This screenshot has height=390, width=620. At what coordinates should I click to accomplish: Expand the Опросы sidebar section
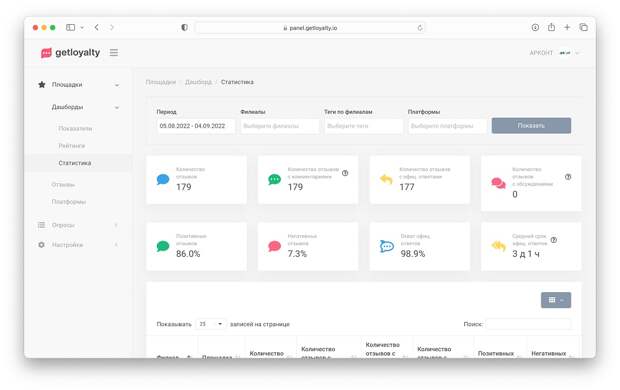(x=116, y=225)
